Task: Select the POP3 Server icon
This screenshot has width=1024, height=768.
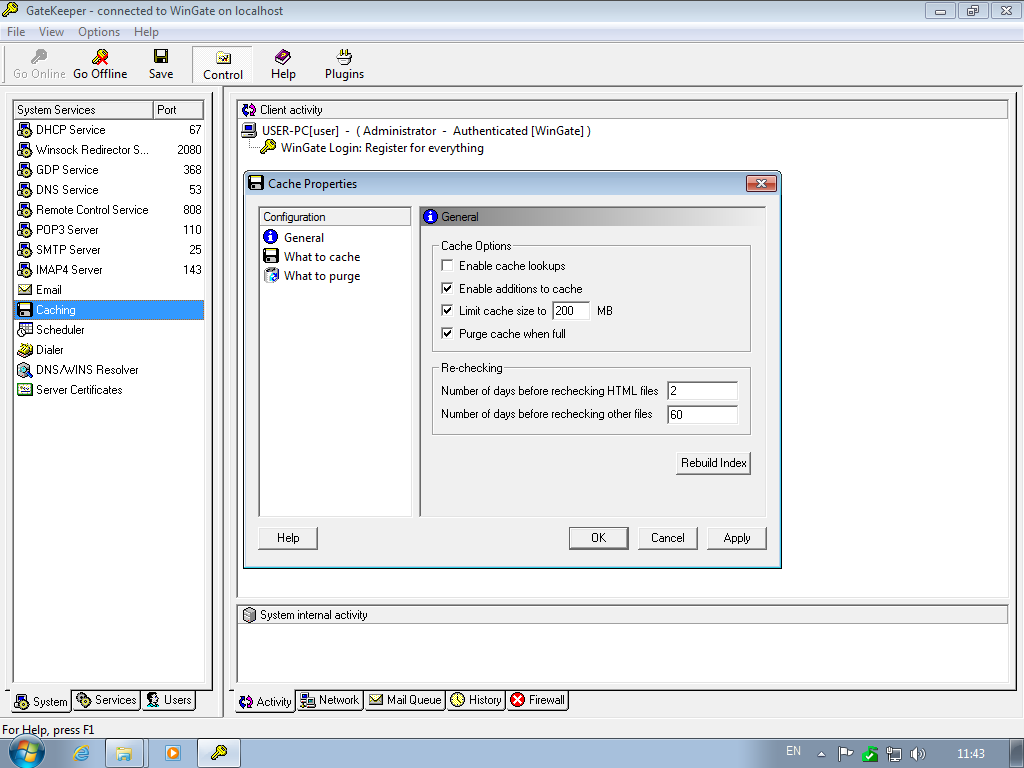Action: pyautogui.click(x=25, y=230)
